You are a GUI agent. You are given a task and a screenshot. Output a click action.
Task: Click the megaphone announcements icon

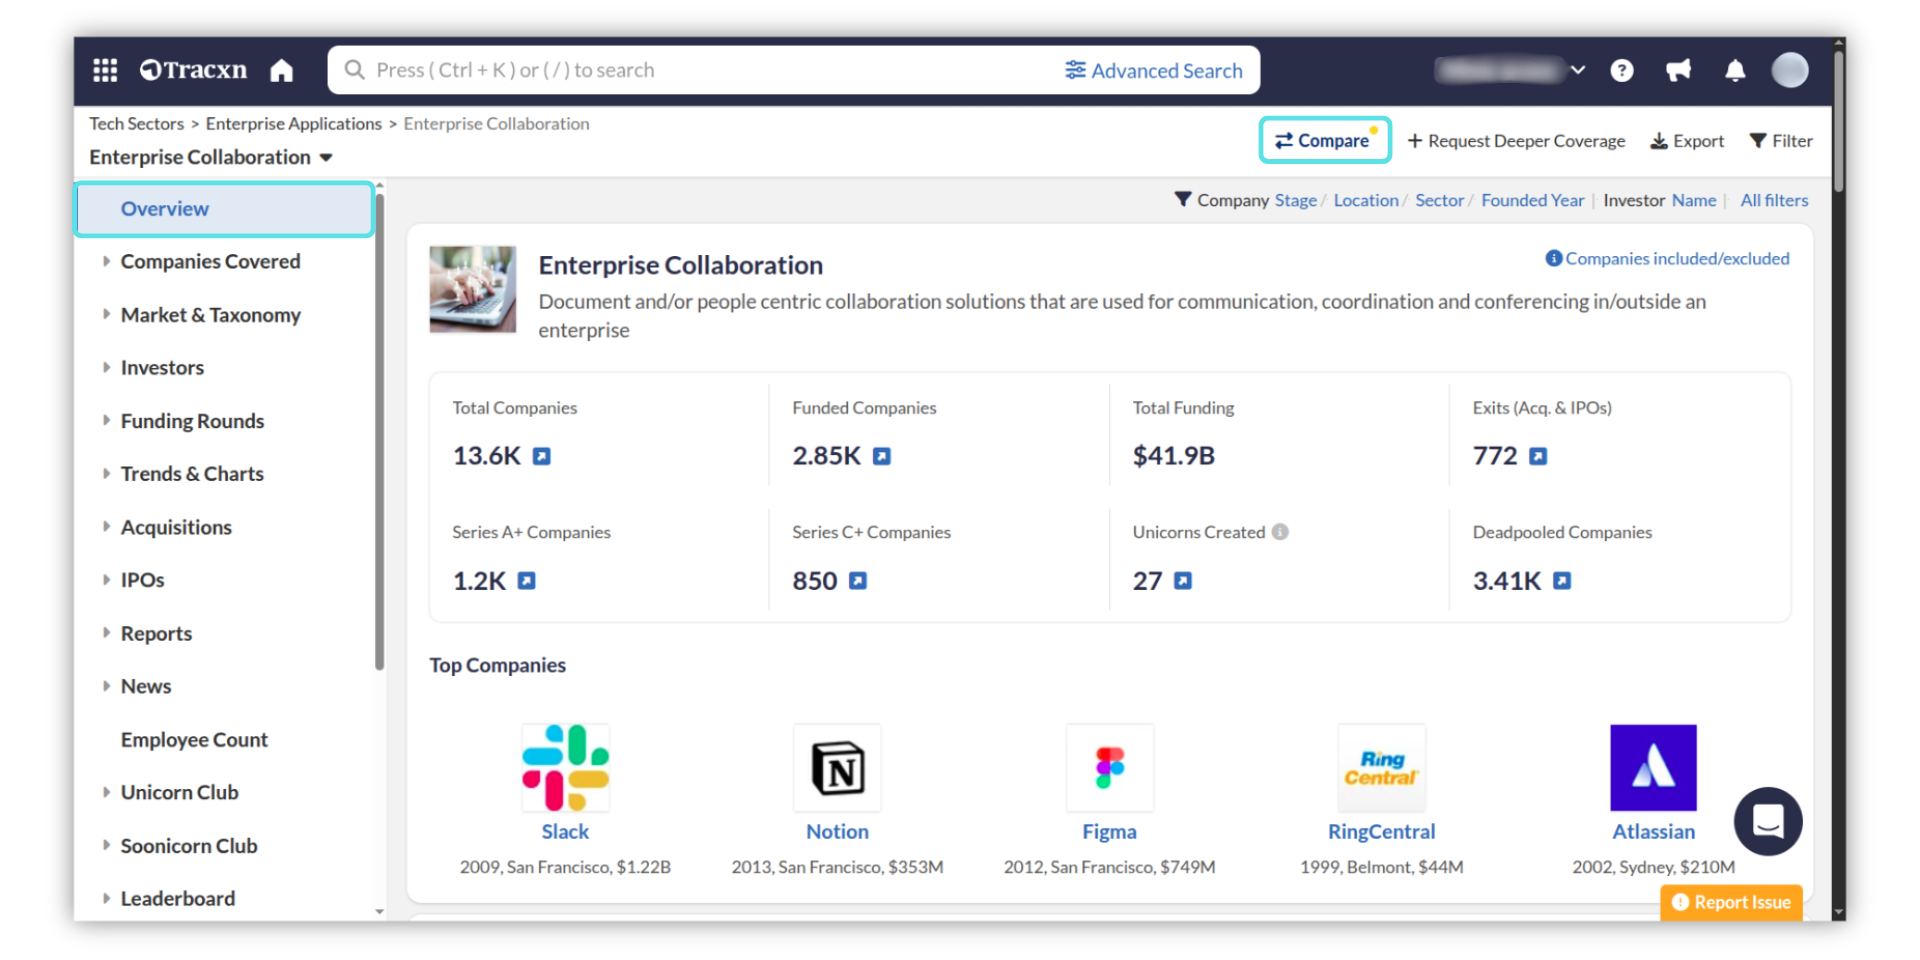[x=1678, y=70]
